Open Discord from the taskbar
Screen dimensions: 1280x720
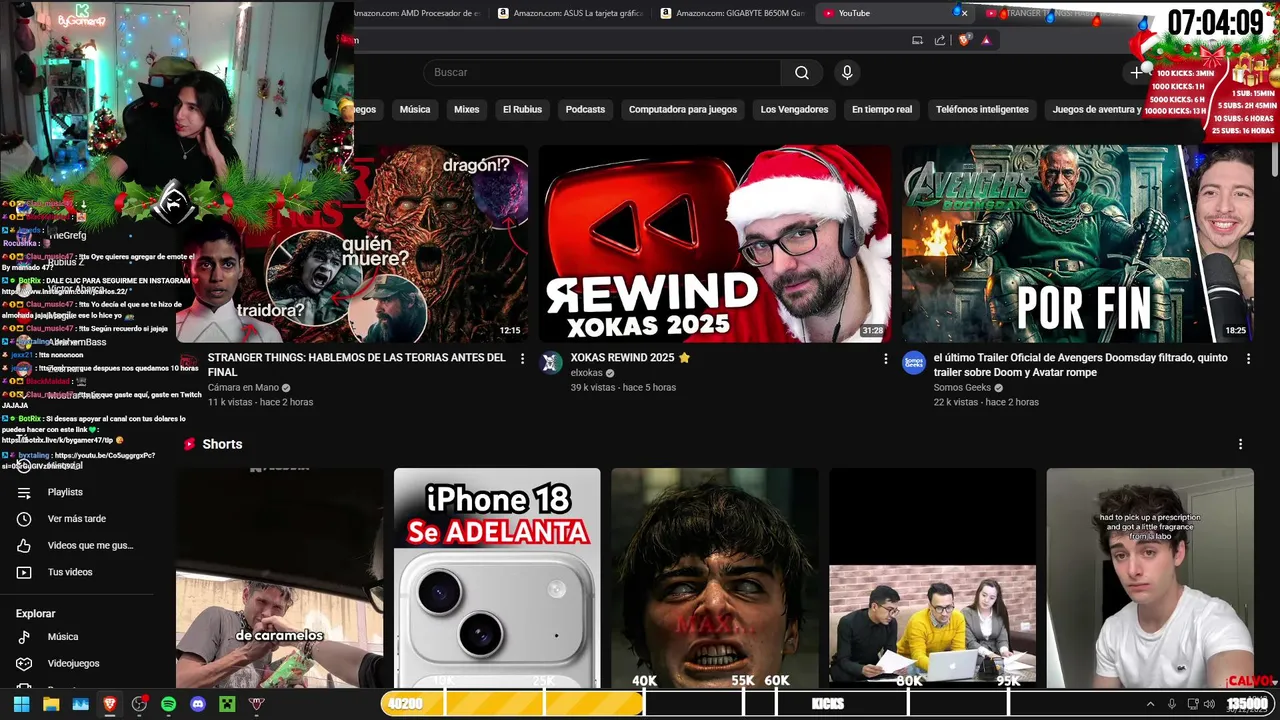pos(198,704)
